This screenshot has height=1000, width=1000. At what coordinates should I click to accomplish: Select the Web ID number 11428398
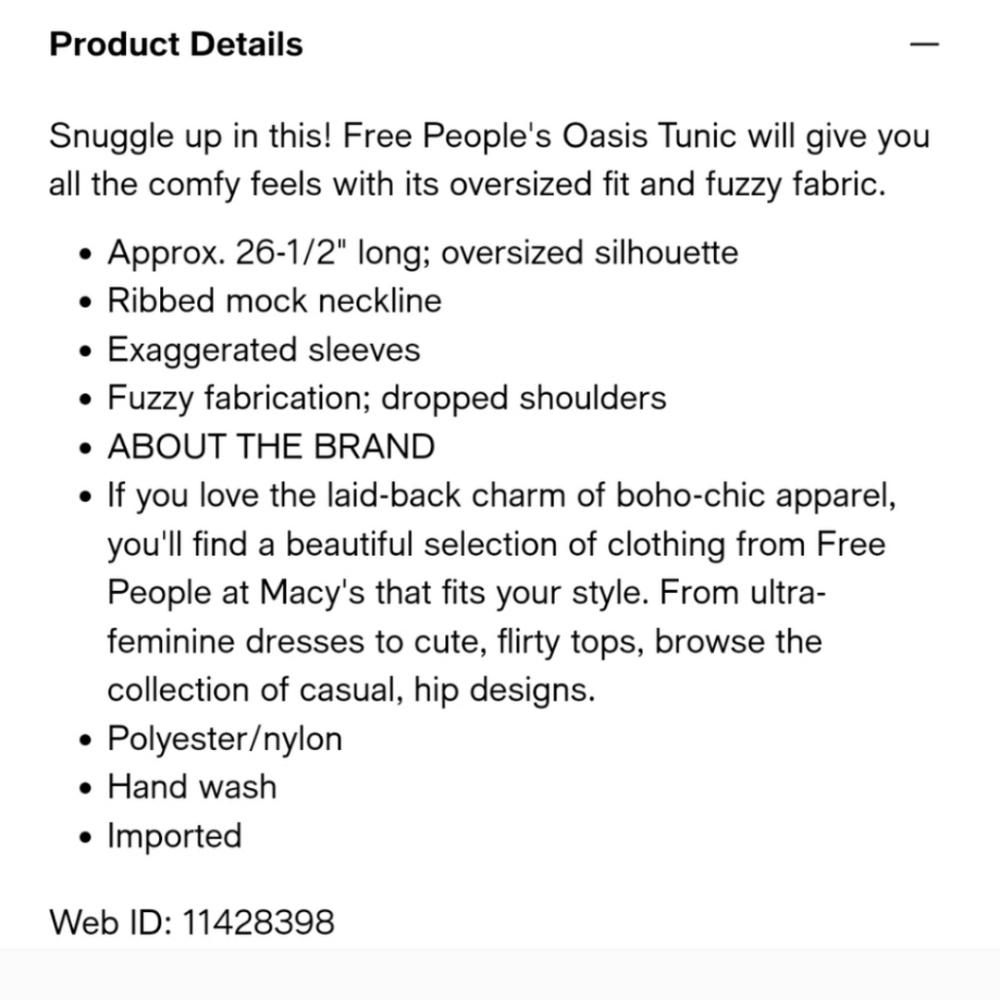258,922
